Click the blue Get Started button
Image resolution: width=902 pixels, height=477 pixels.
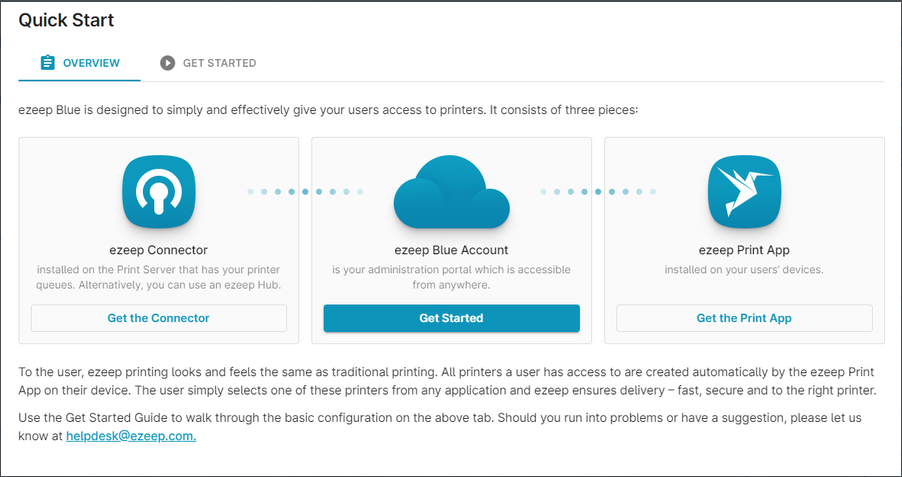(x=452, y=318)
